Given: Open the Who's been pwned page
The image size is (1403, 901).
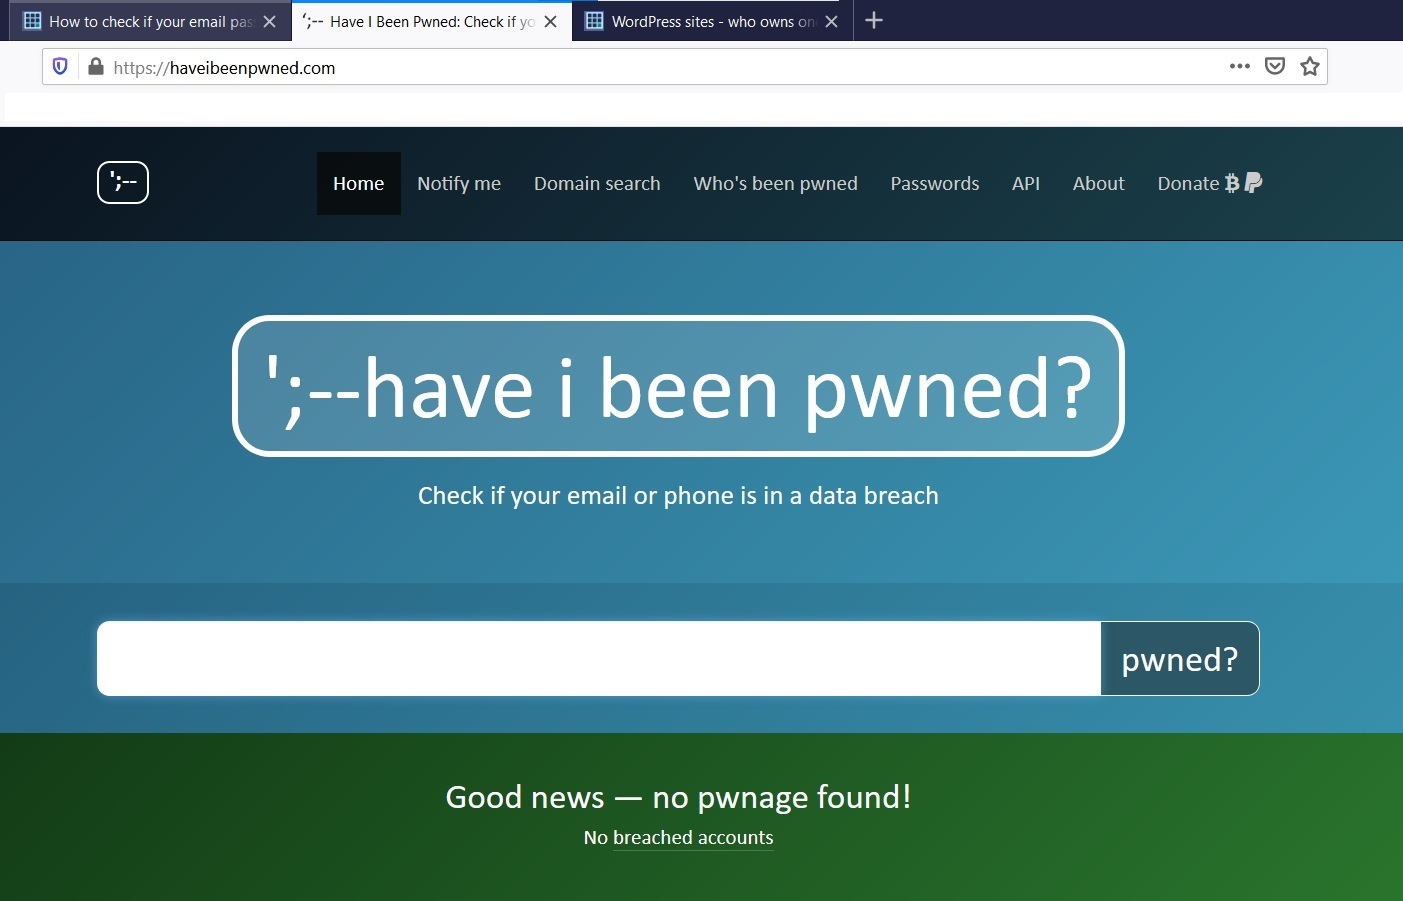Looking at the screenshot, I should 776,183.
